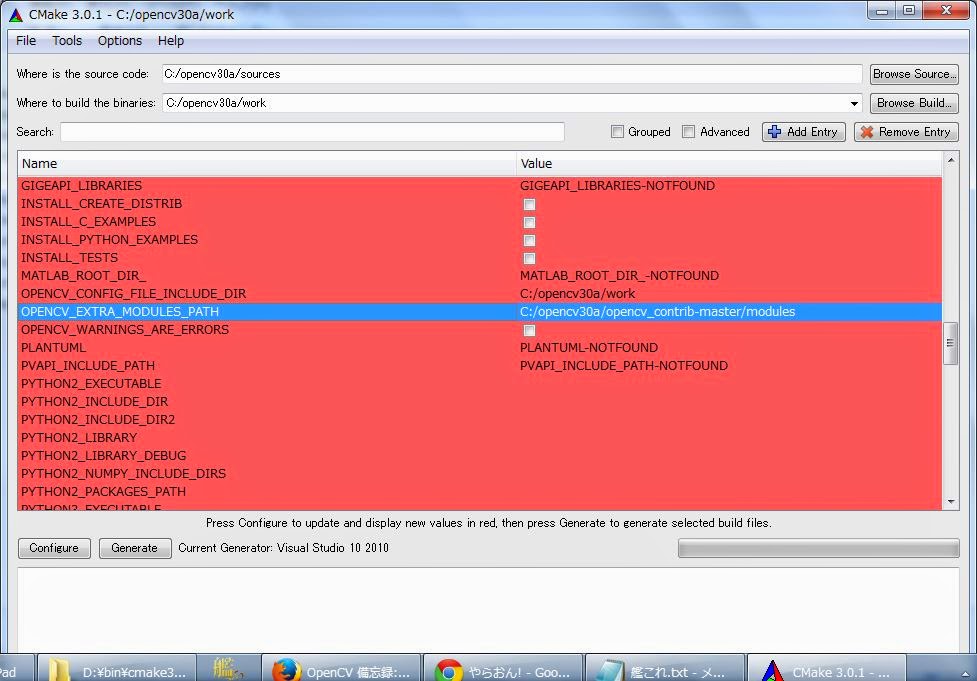Expand the build binaries path dropdown
This screenshot has height=681, width=977.
(854, 103)
